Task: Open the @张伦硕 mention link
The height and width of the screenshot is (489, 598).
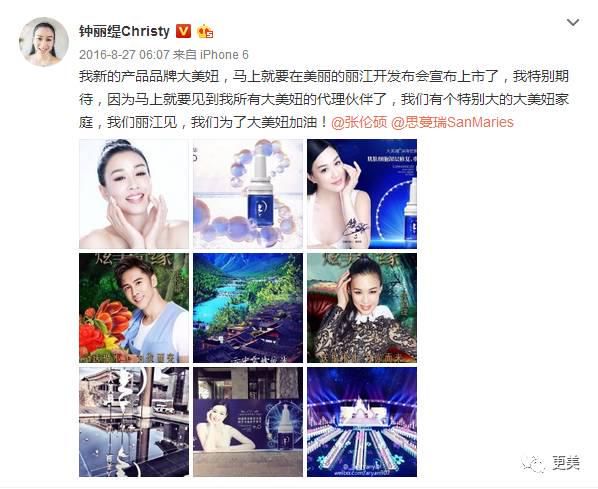Action: coord(359,122)
